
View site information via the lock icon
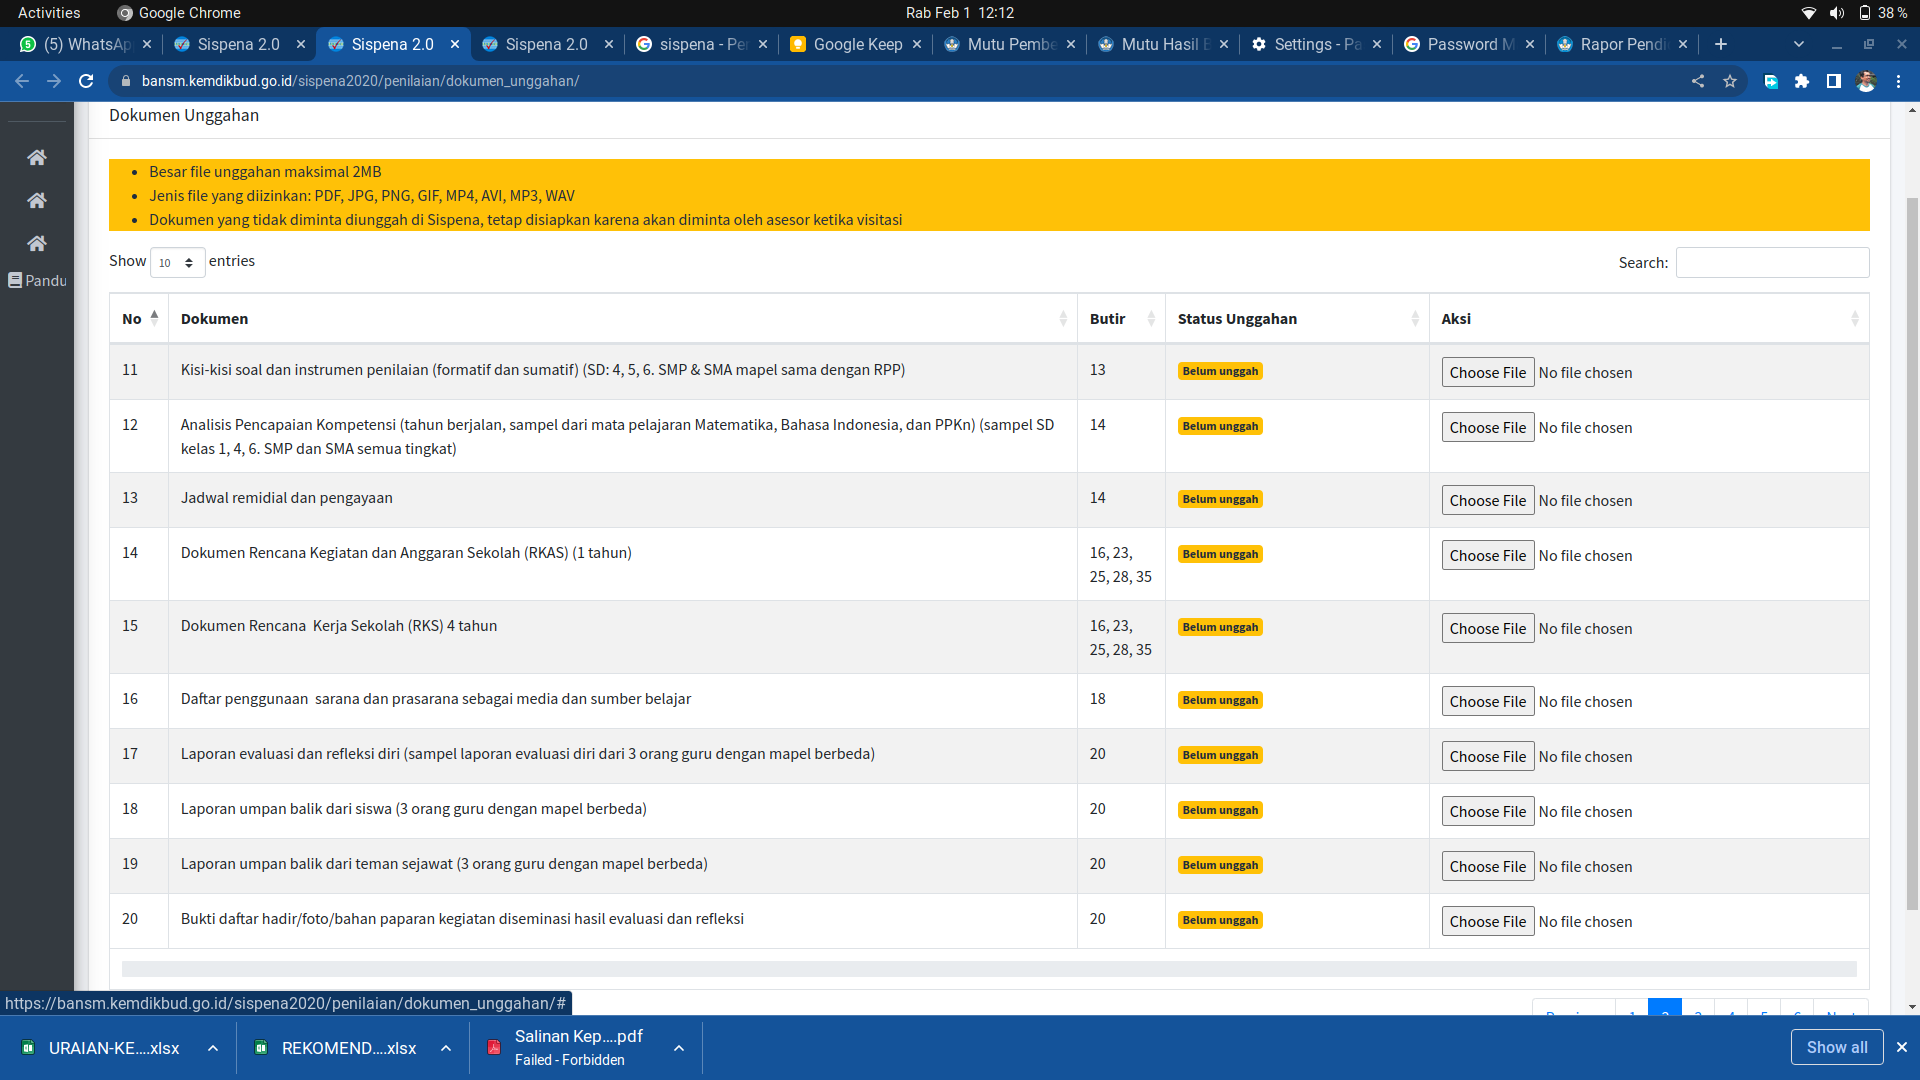coord(125,81)
